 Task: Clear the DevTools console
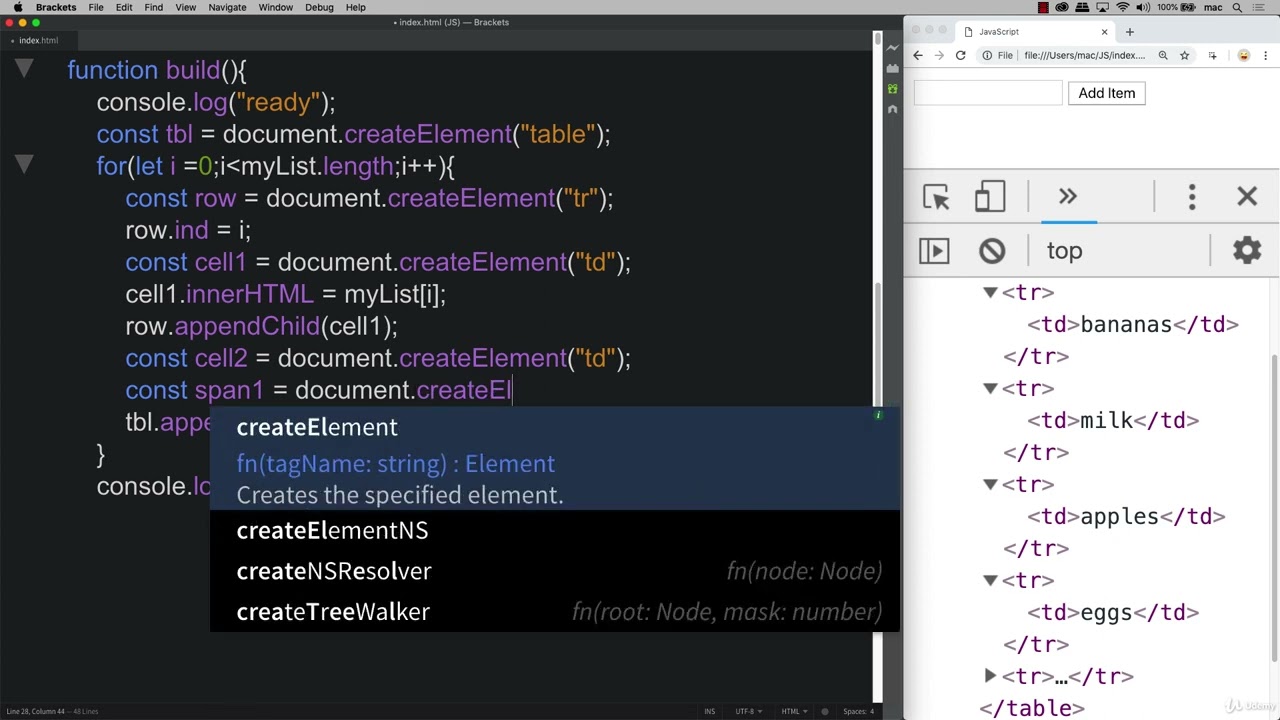pyautogui.click(x=992, y=251)
